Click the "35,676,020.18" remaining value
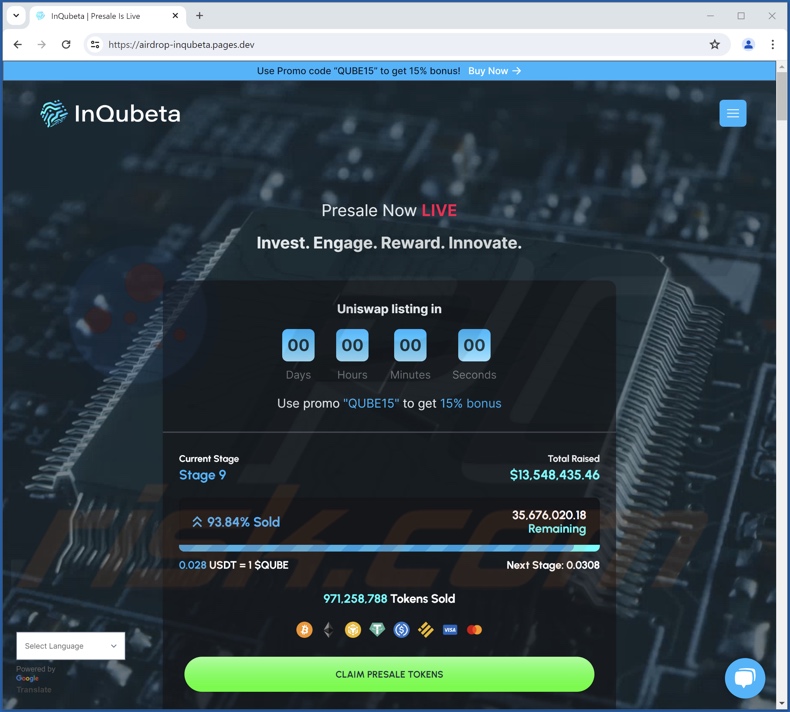Viewport: 790px width, 712px height. pos(549,515)
